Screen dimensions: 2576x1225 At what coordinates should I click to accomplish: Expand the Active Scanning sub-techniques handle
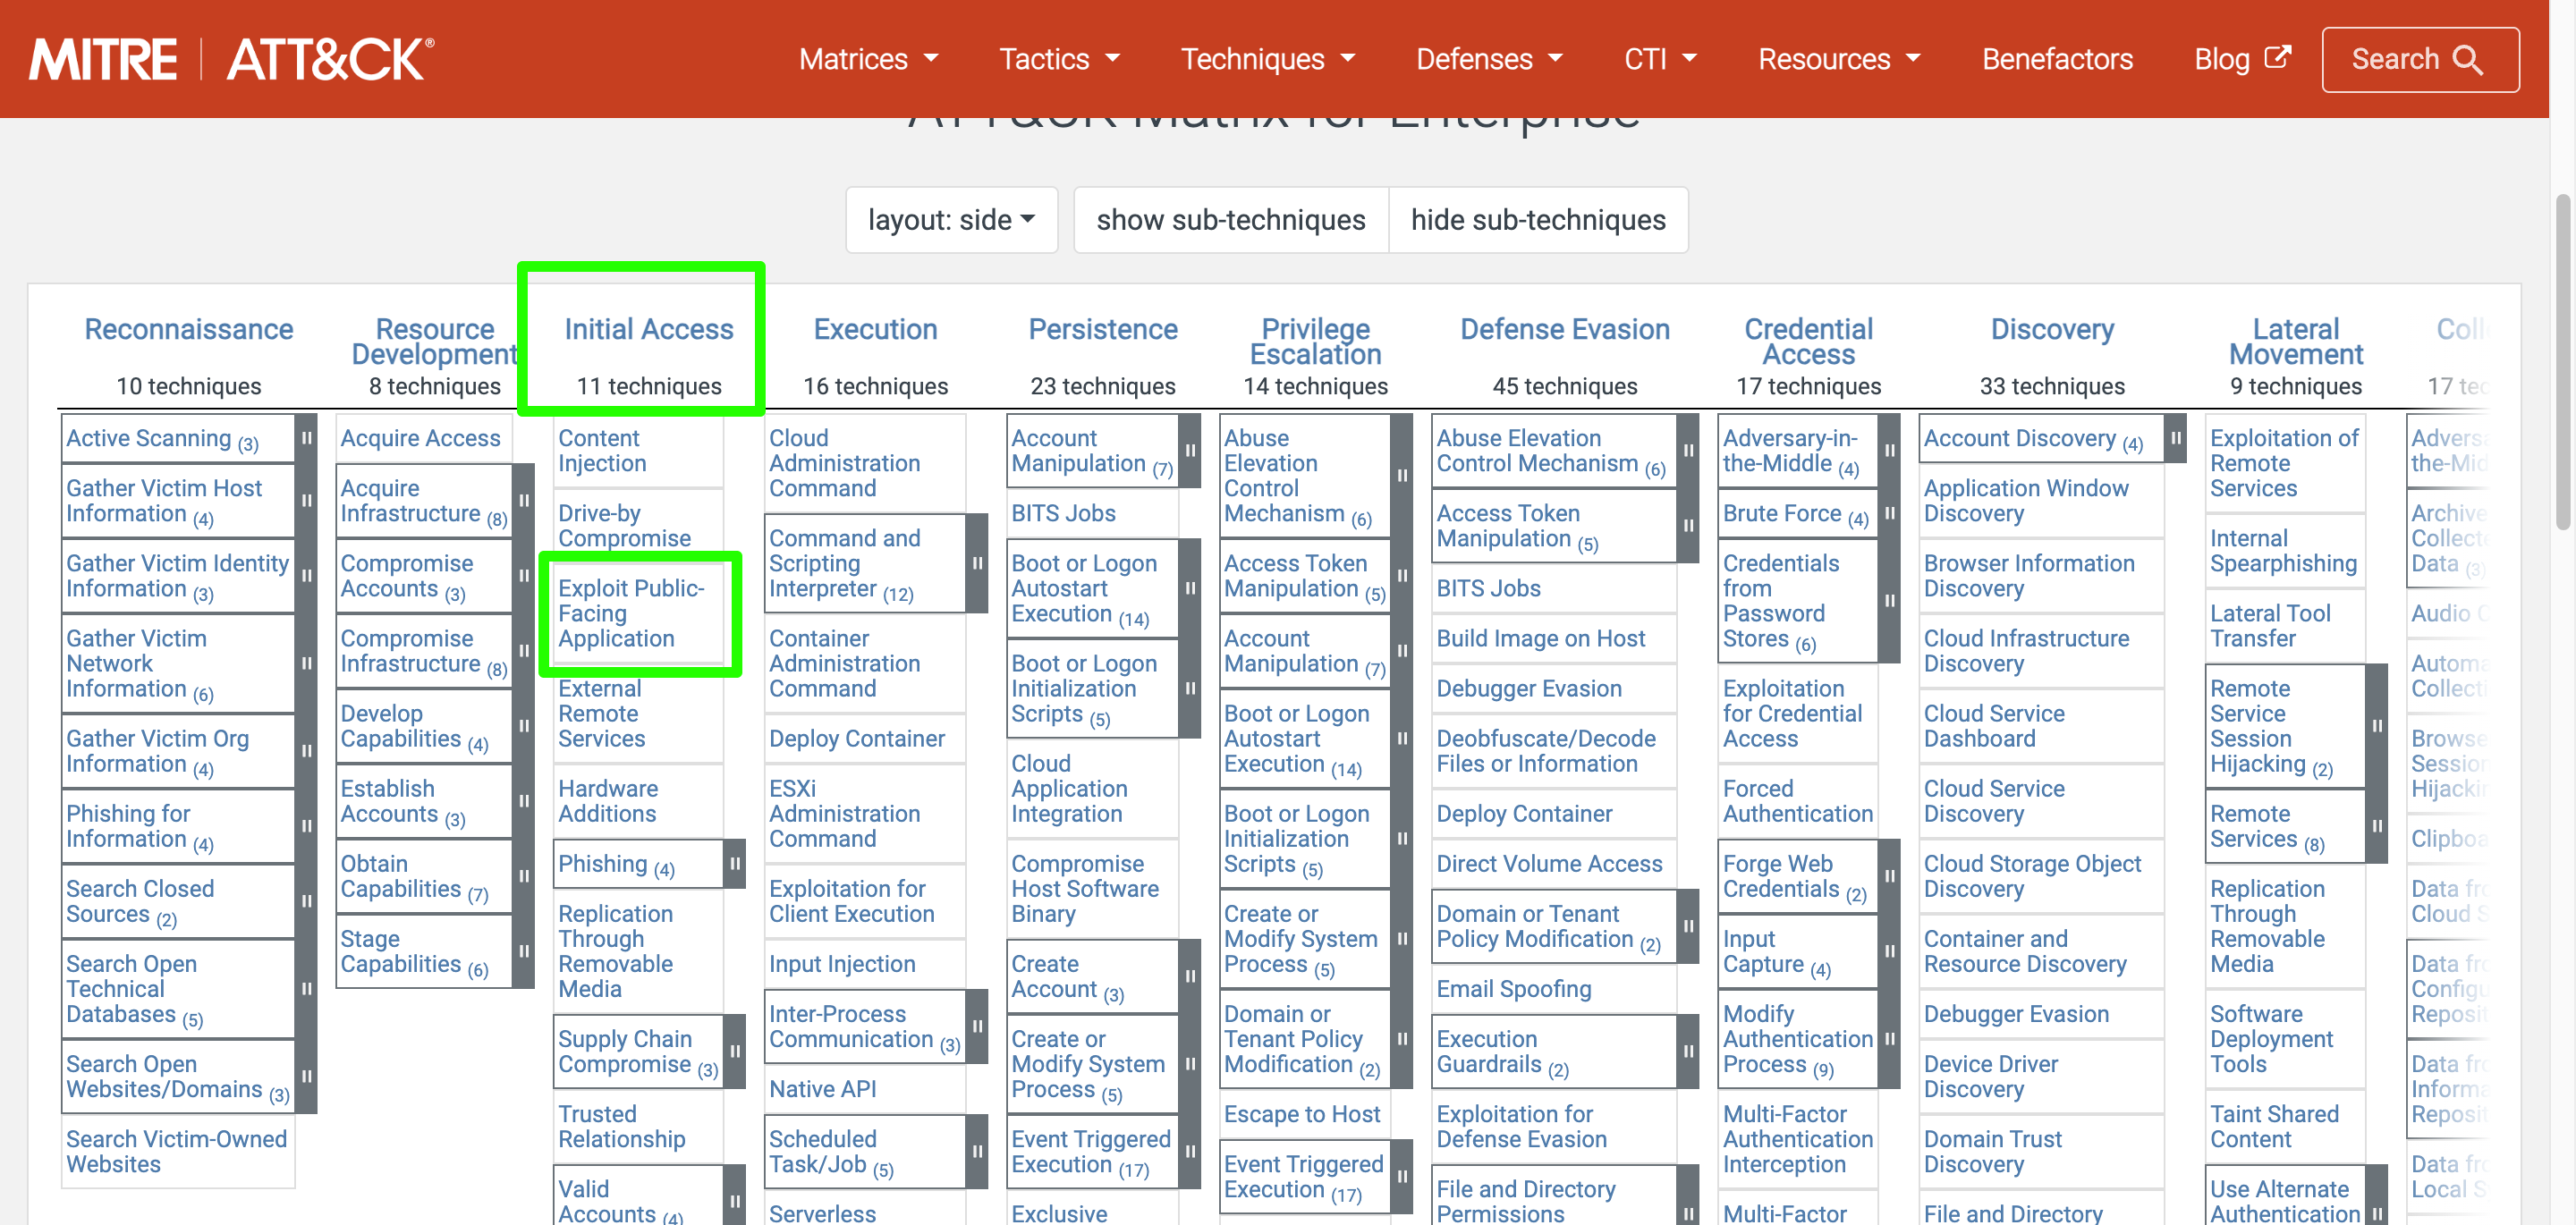306,439
